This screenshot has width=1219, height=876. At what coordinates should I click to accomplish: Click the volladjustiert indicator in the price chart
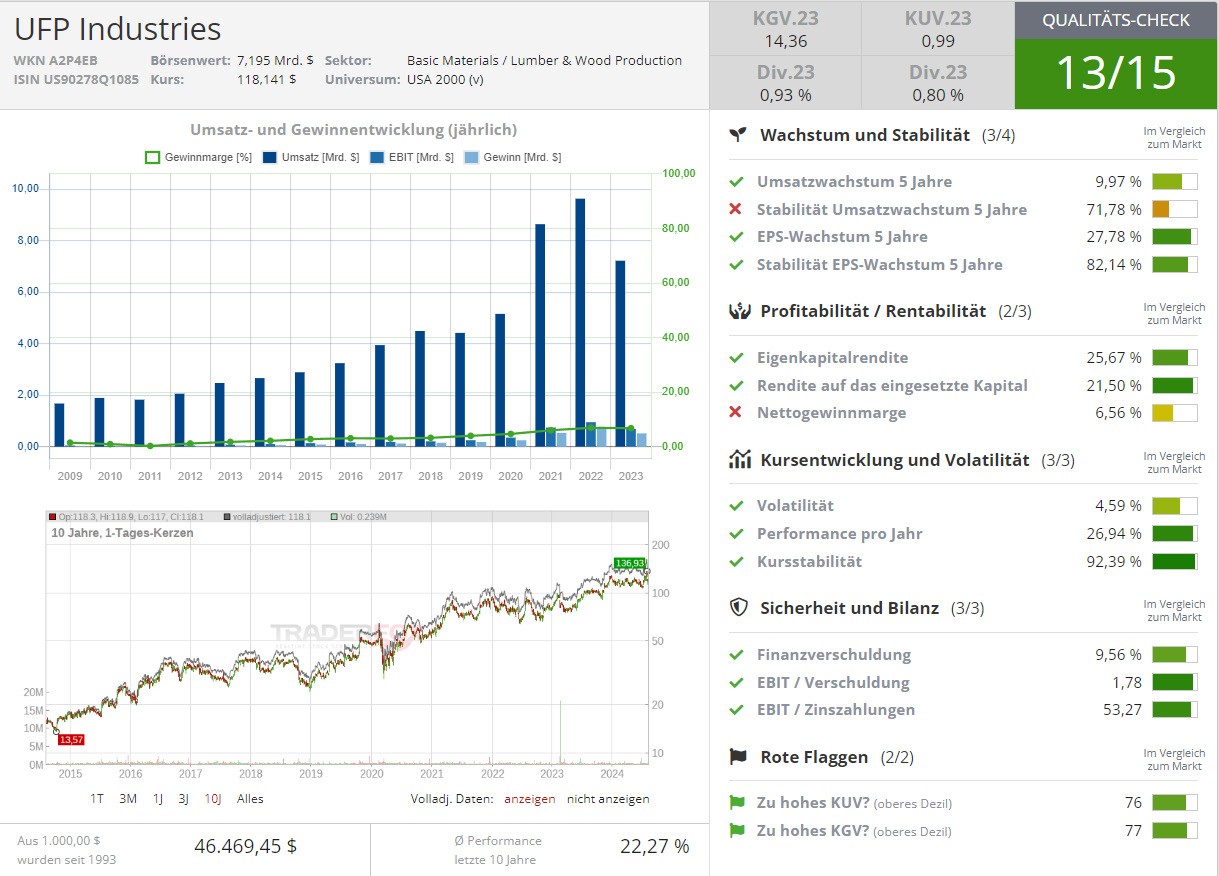click(x=267, y=517)
